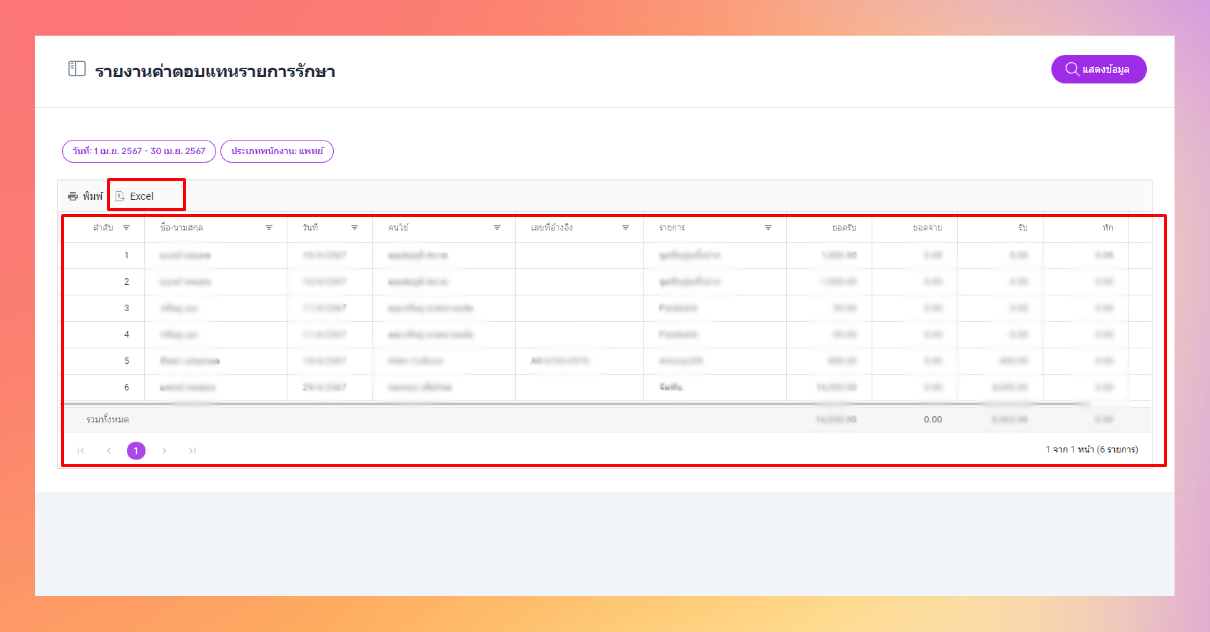This screenshot has height=632, width=1210.
Task: Export the table with the Excel button
Action: coord(134,196)
